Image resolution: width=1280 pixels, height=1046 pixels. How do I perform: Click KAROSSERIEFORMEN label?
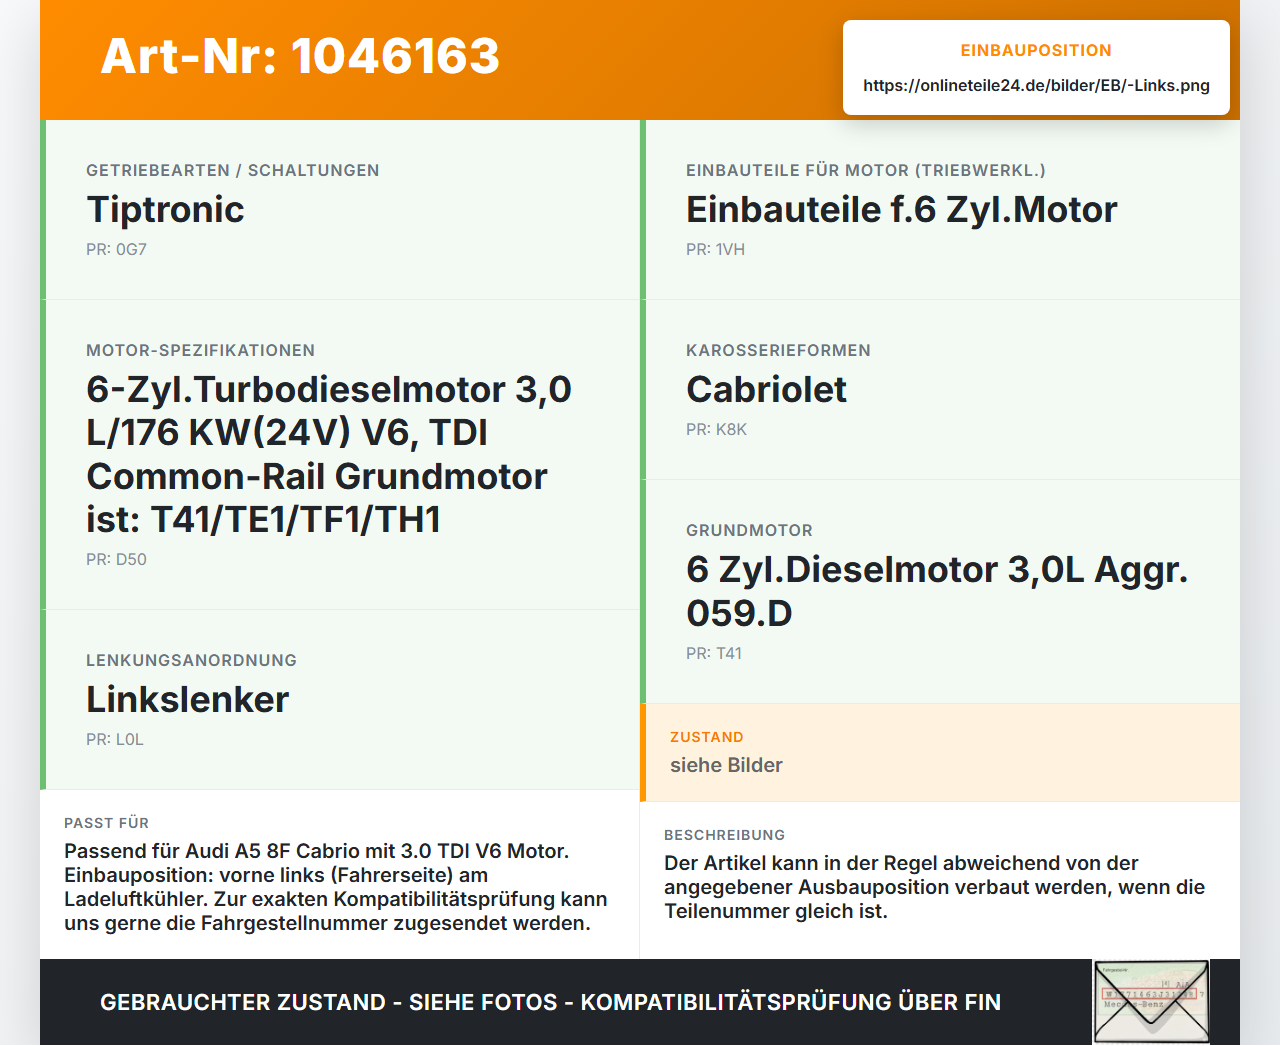778,350
